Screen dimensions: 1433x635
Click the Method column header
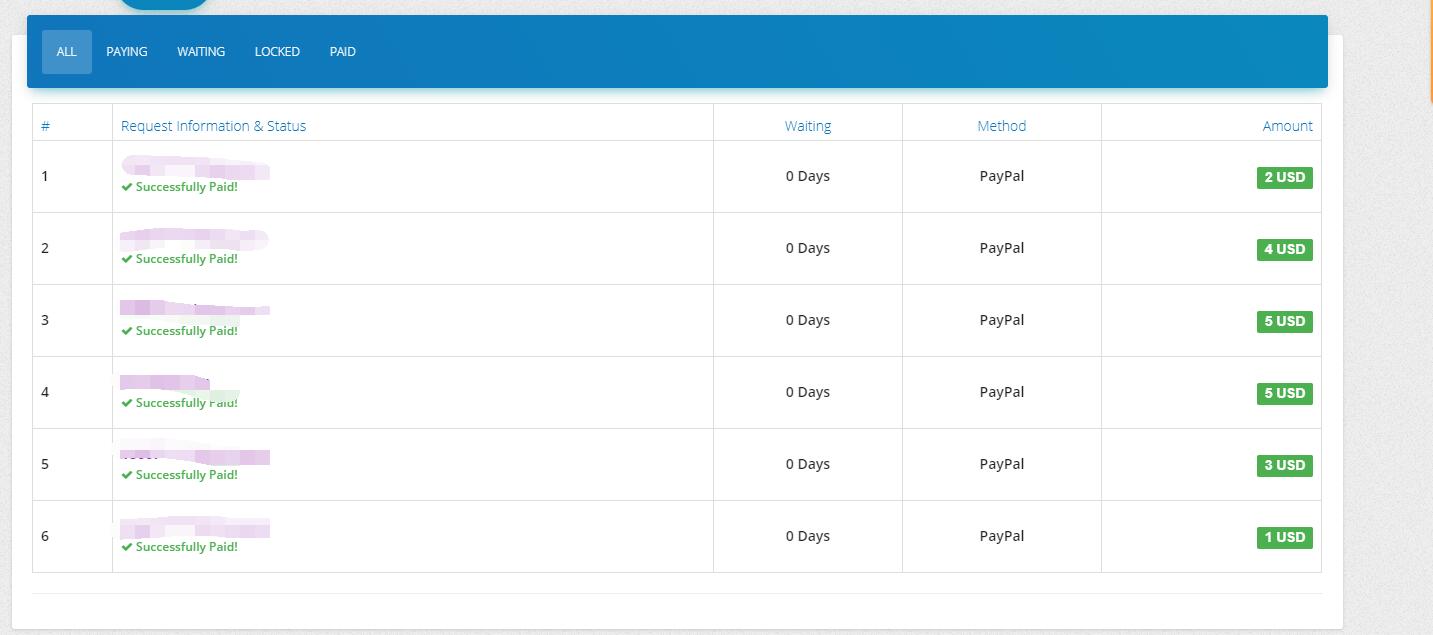point(1001,126)
